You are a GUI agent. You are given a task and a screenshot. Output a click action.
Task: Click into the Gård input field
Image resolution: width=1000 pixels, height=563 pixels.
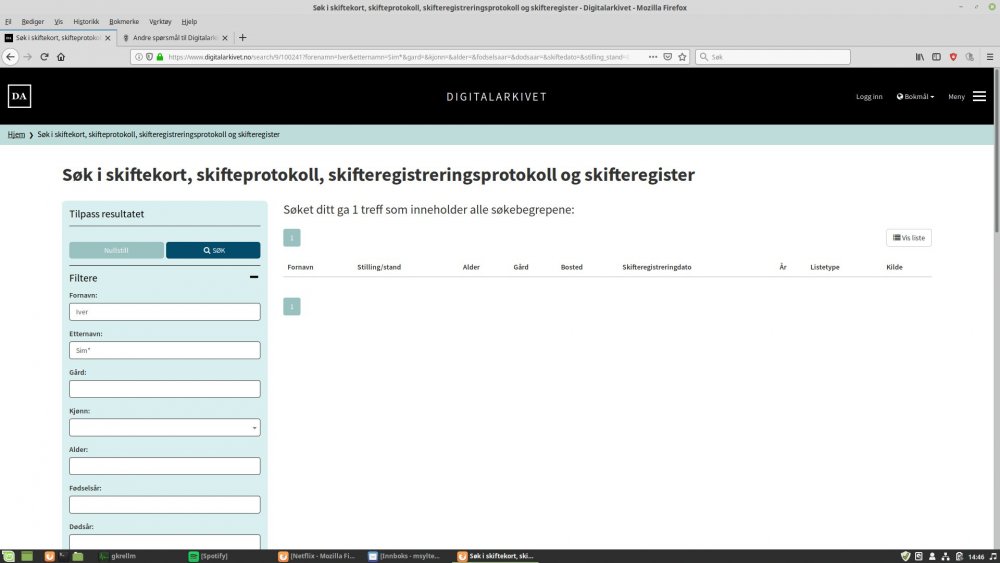pos(165,389)
